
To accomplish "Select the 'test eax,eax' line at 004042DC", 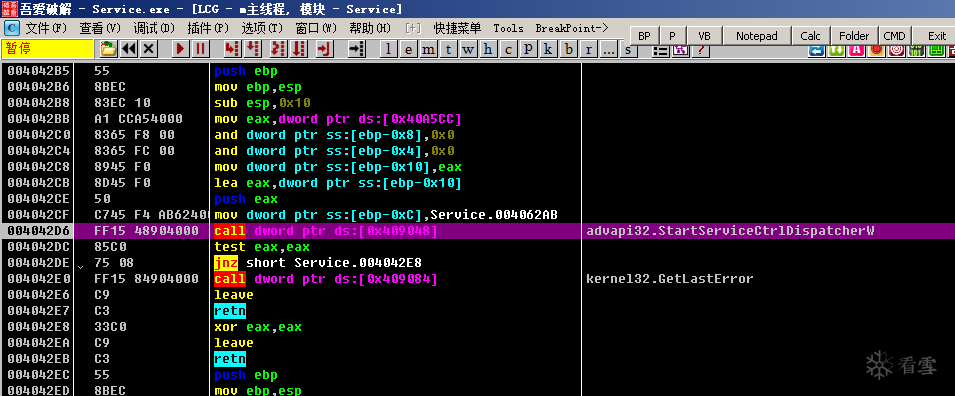I will tap(478, 247).
